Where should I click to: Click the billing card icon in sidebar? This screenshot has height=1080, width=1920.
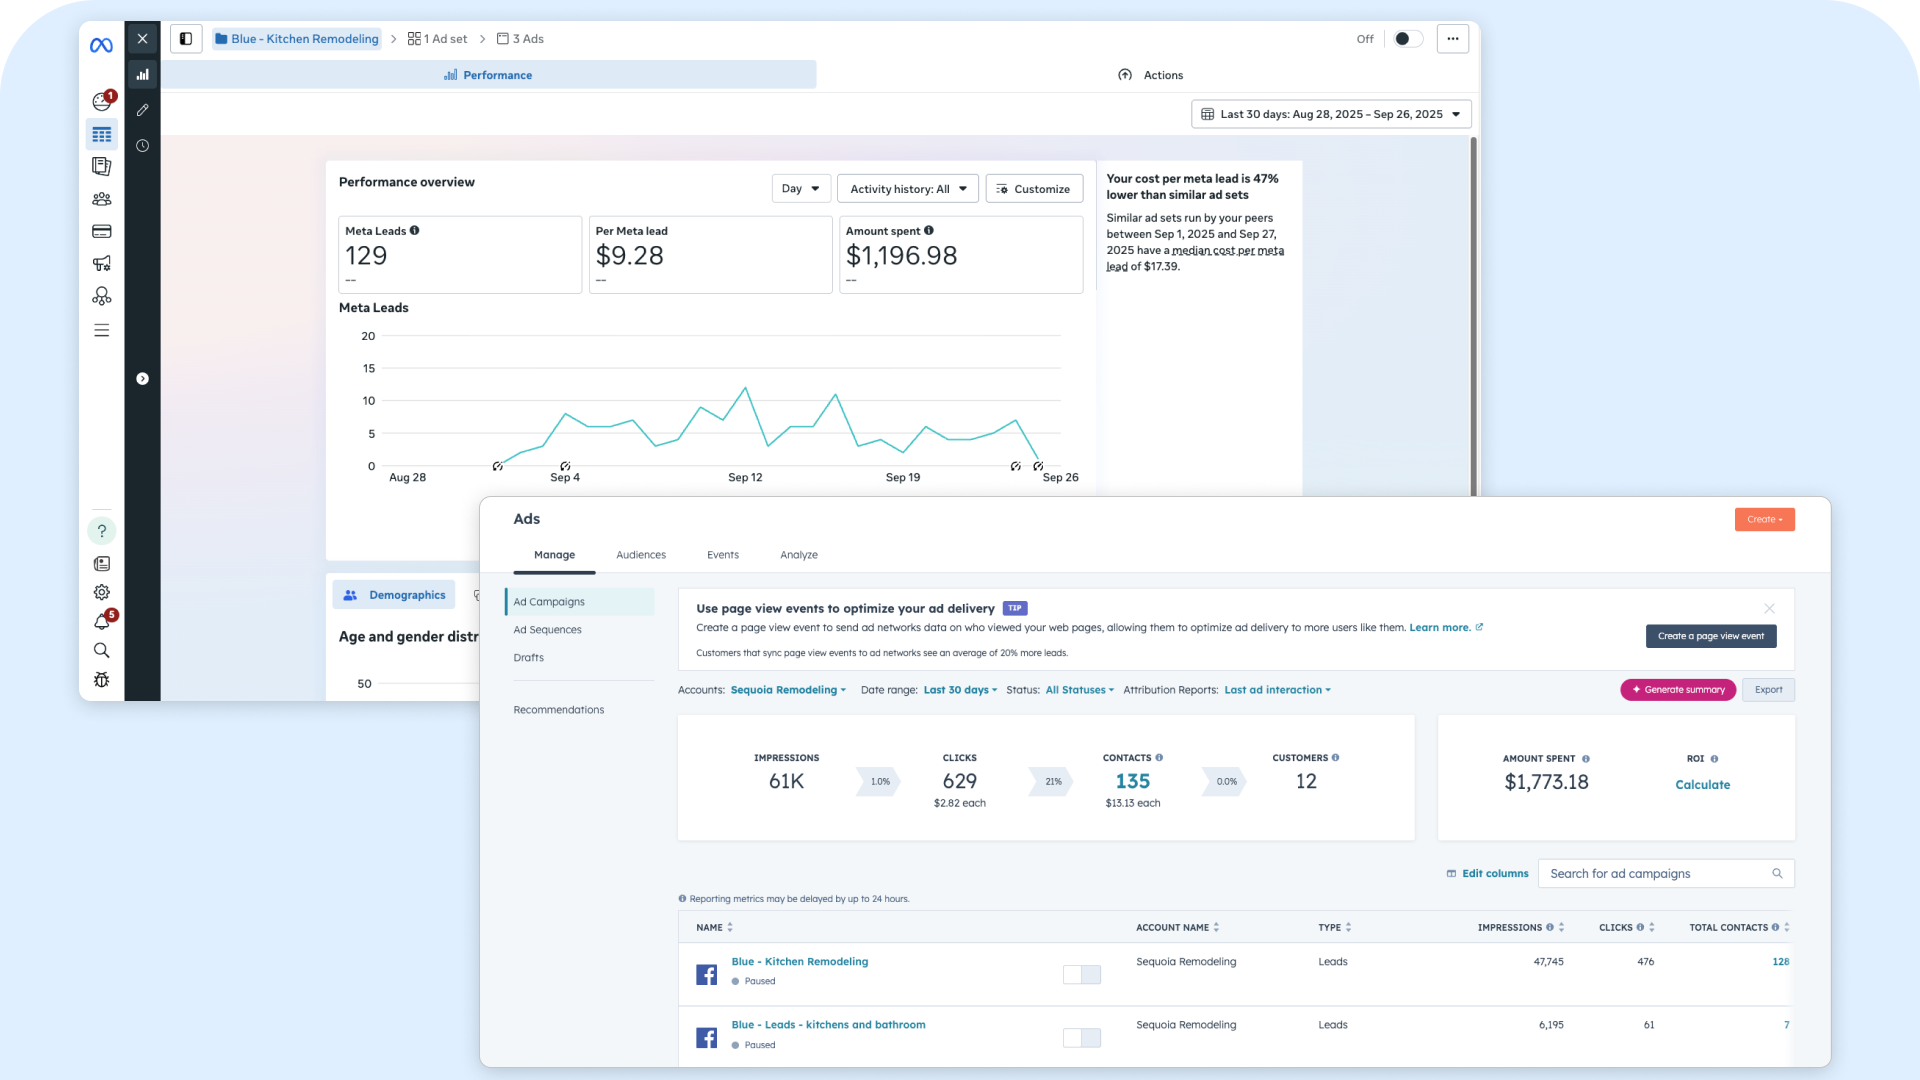click(x=101, y=231)
